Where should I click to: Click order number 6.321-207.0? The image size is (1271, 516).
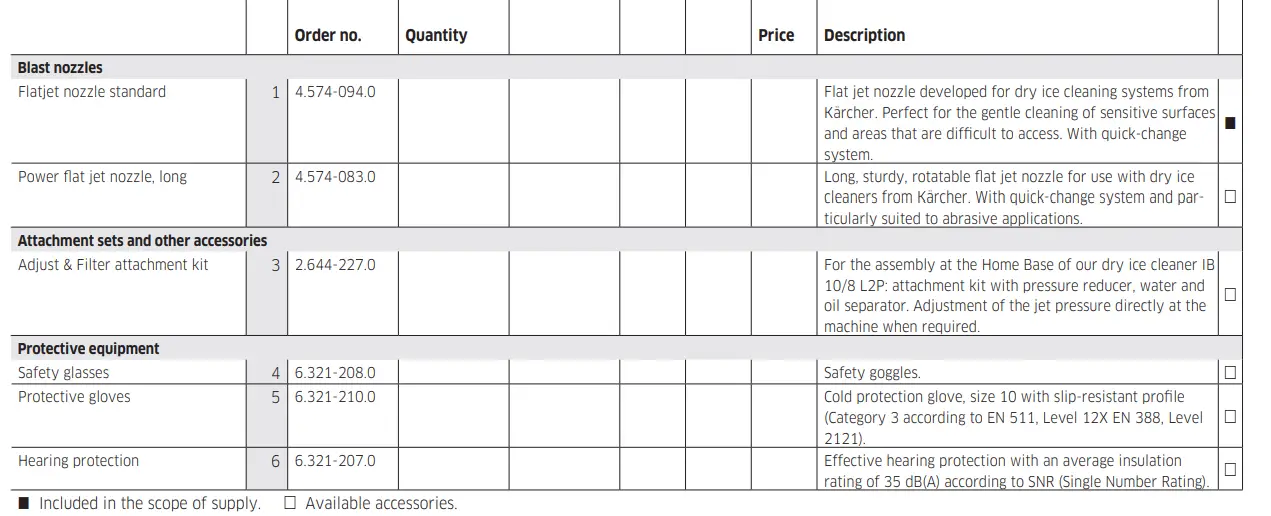point(335,461)
